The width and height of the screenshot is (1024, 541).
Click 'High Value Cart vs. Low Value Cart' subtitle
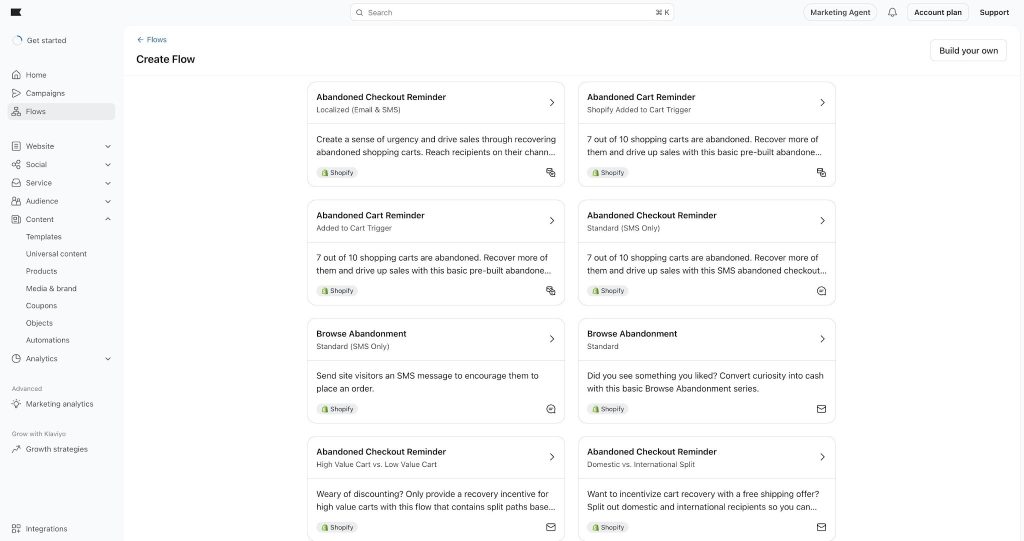tap(376, 465)
